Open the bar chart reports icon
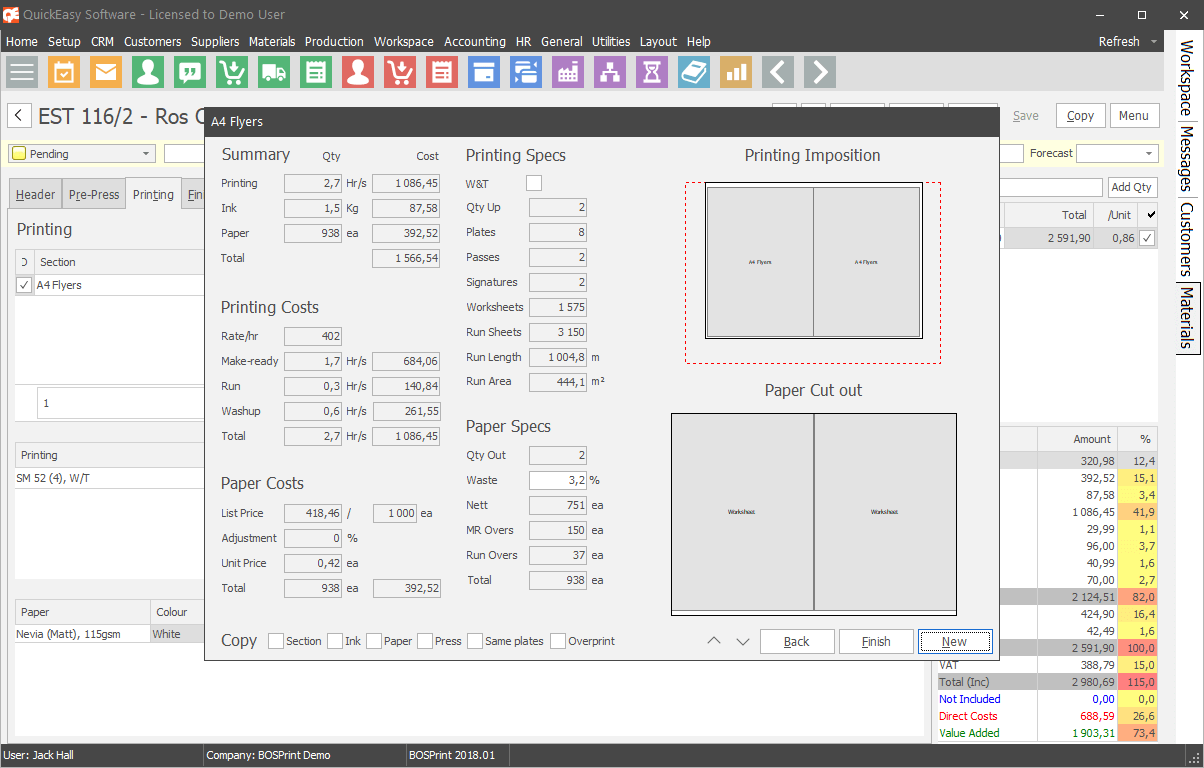The height and width of the screenshot is (768, 1204). click(736, 72)
